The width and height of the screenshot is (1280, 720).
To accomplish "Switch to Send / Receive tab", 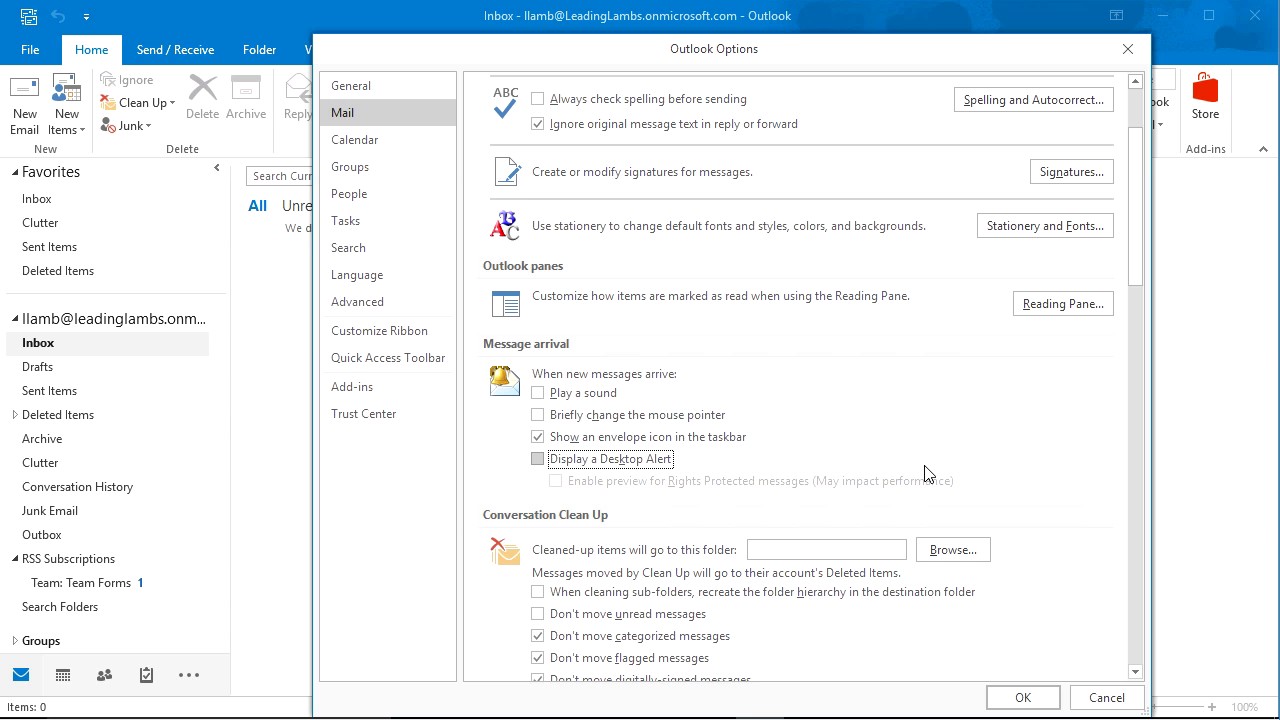I will coord(175,50).
